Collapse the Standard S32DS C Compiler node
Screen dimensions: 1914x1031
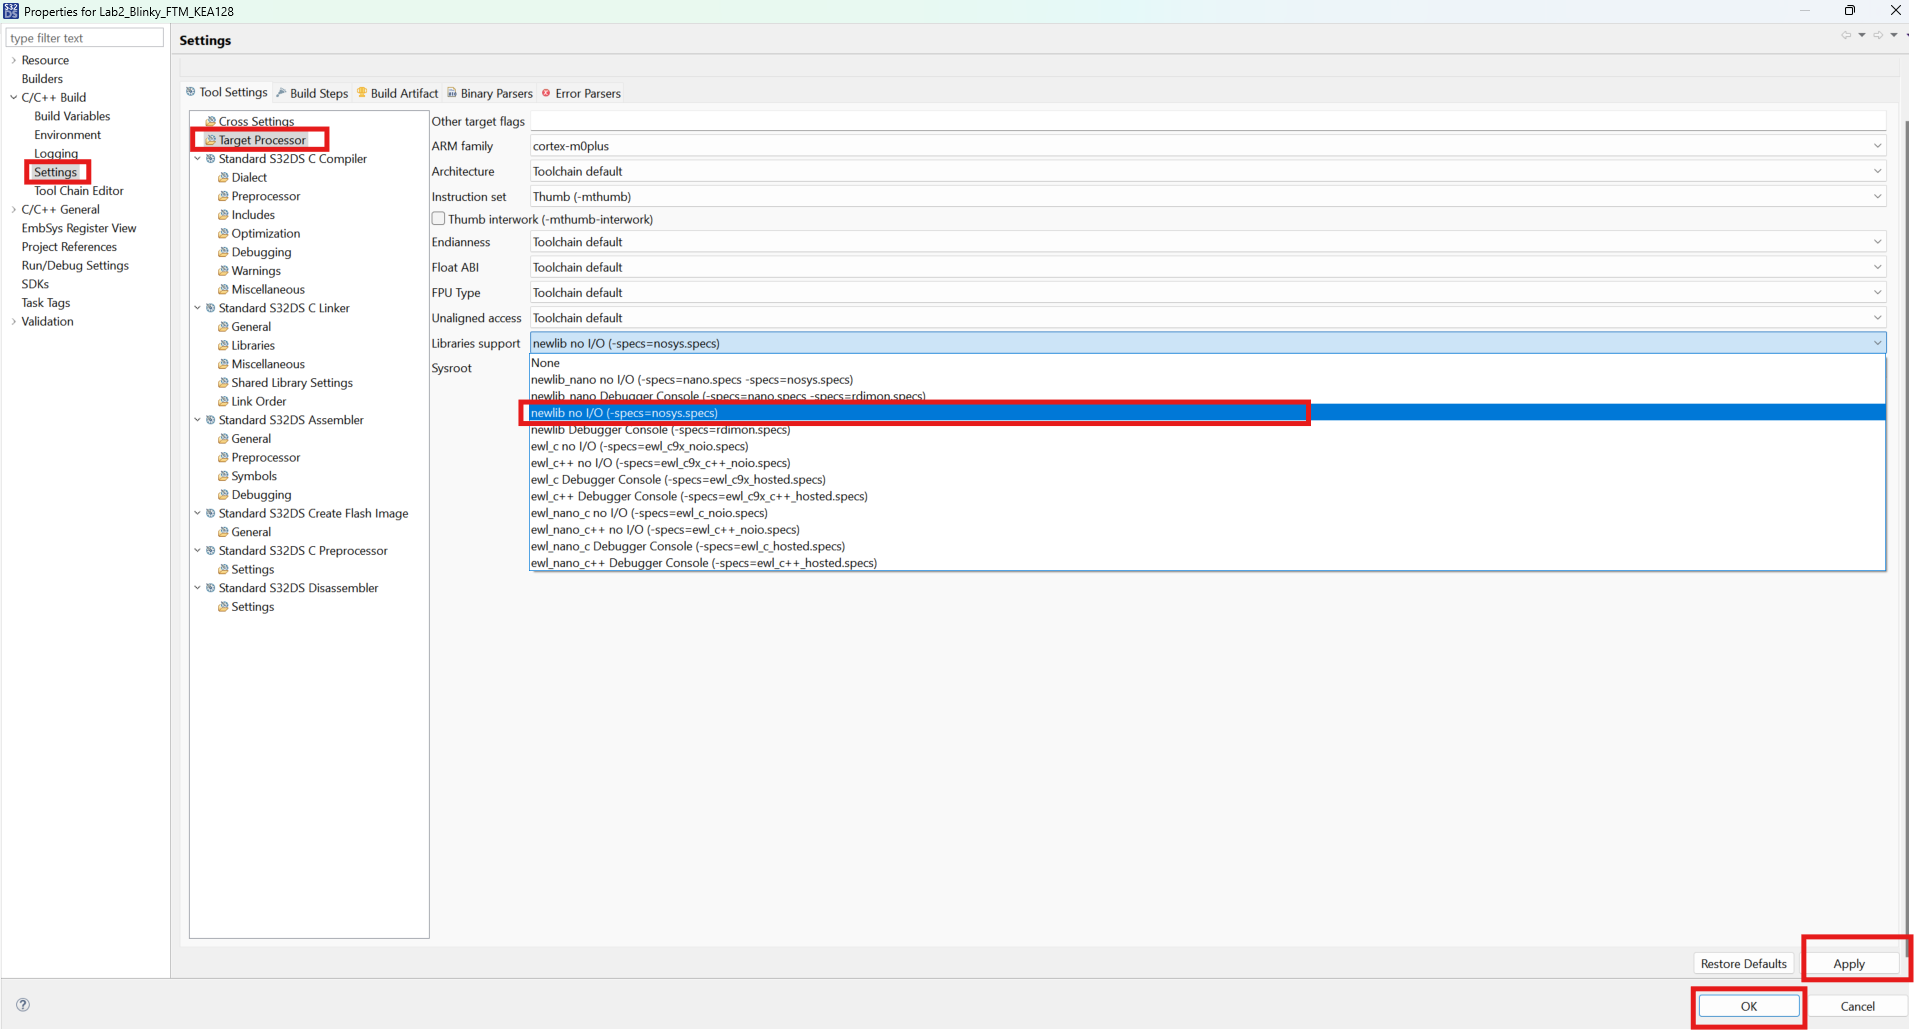[197, 158]
